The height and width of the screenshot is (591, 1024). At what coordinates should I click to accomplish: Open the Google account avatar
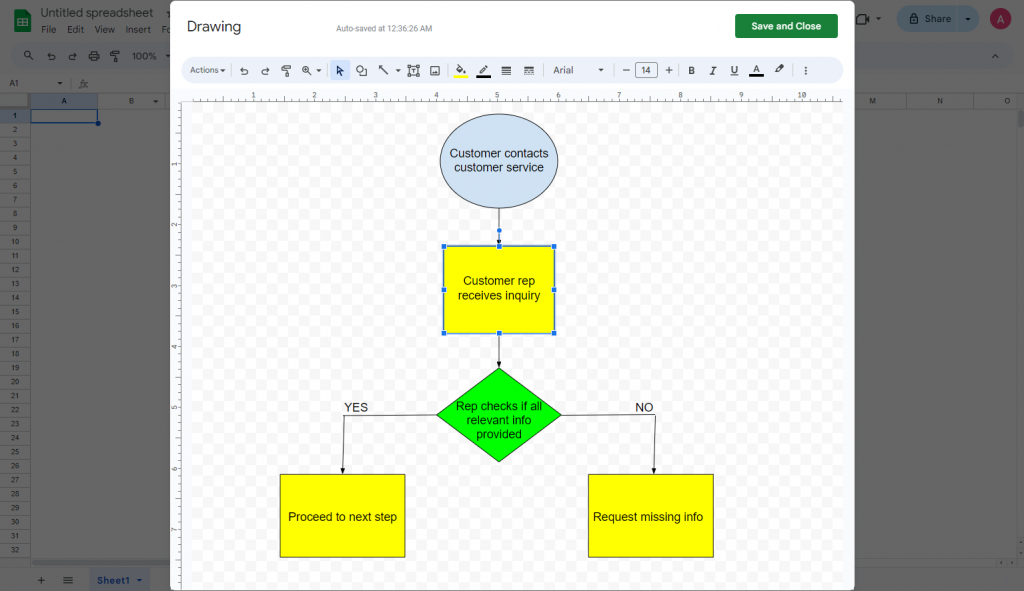[1000, 19]
